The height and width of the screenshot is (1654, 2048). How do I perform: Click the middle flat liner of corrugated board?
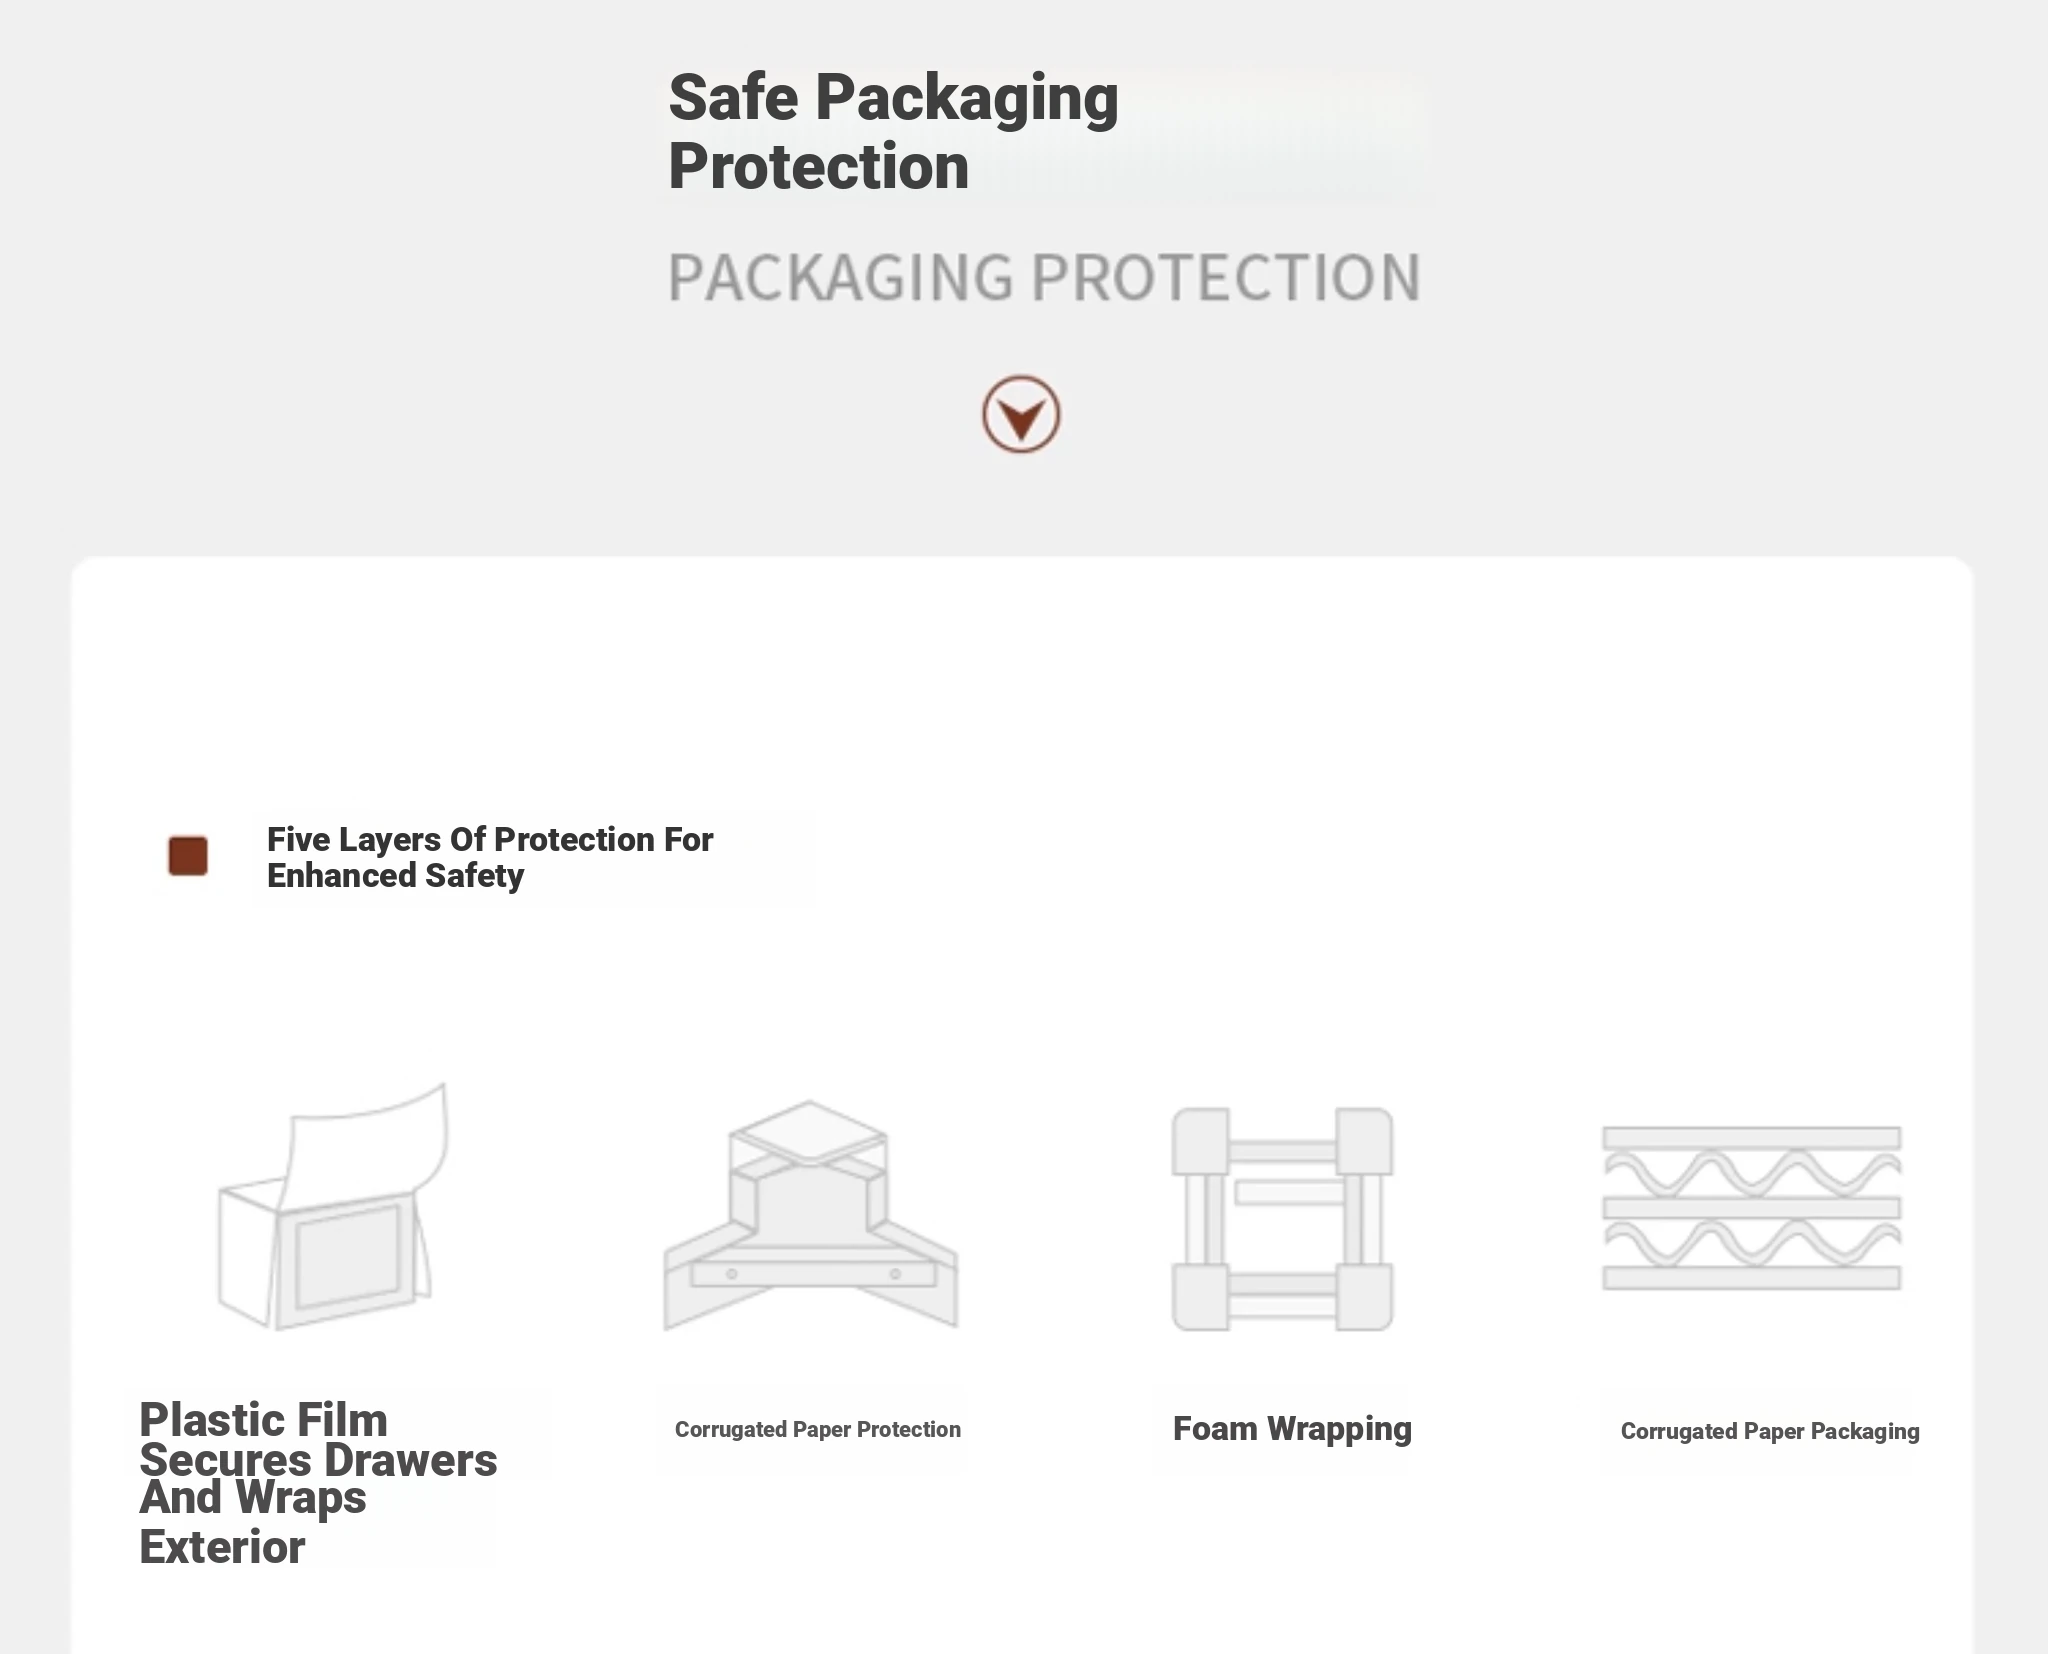coord(1751,1208)
